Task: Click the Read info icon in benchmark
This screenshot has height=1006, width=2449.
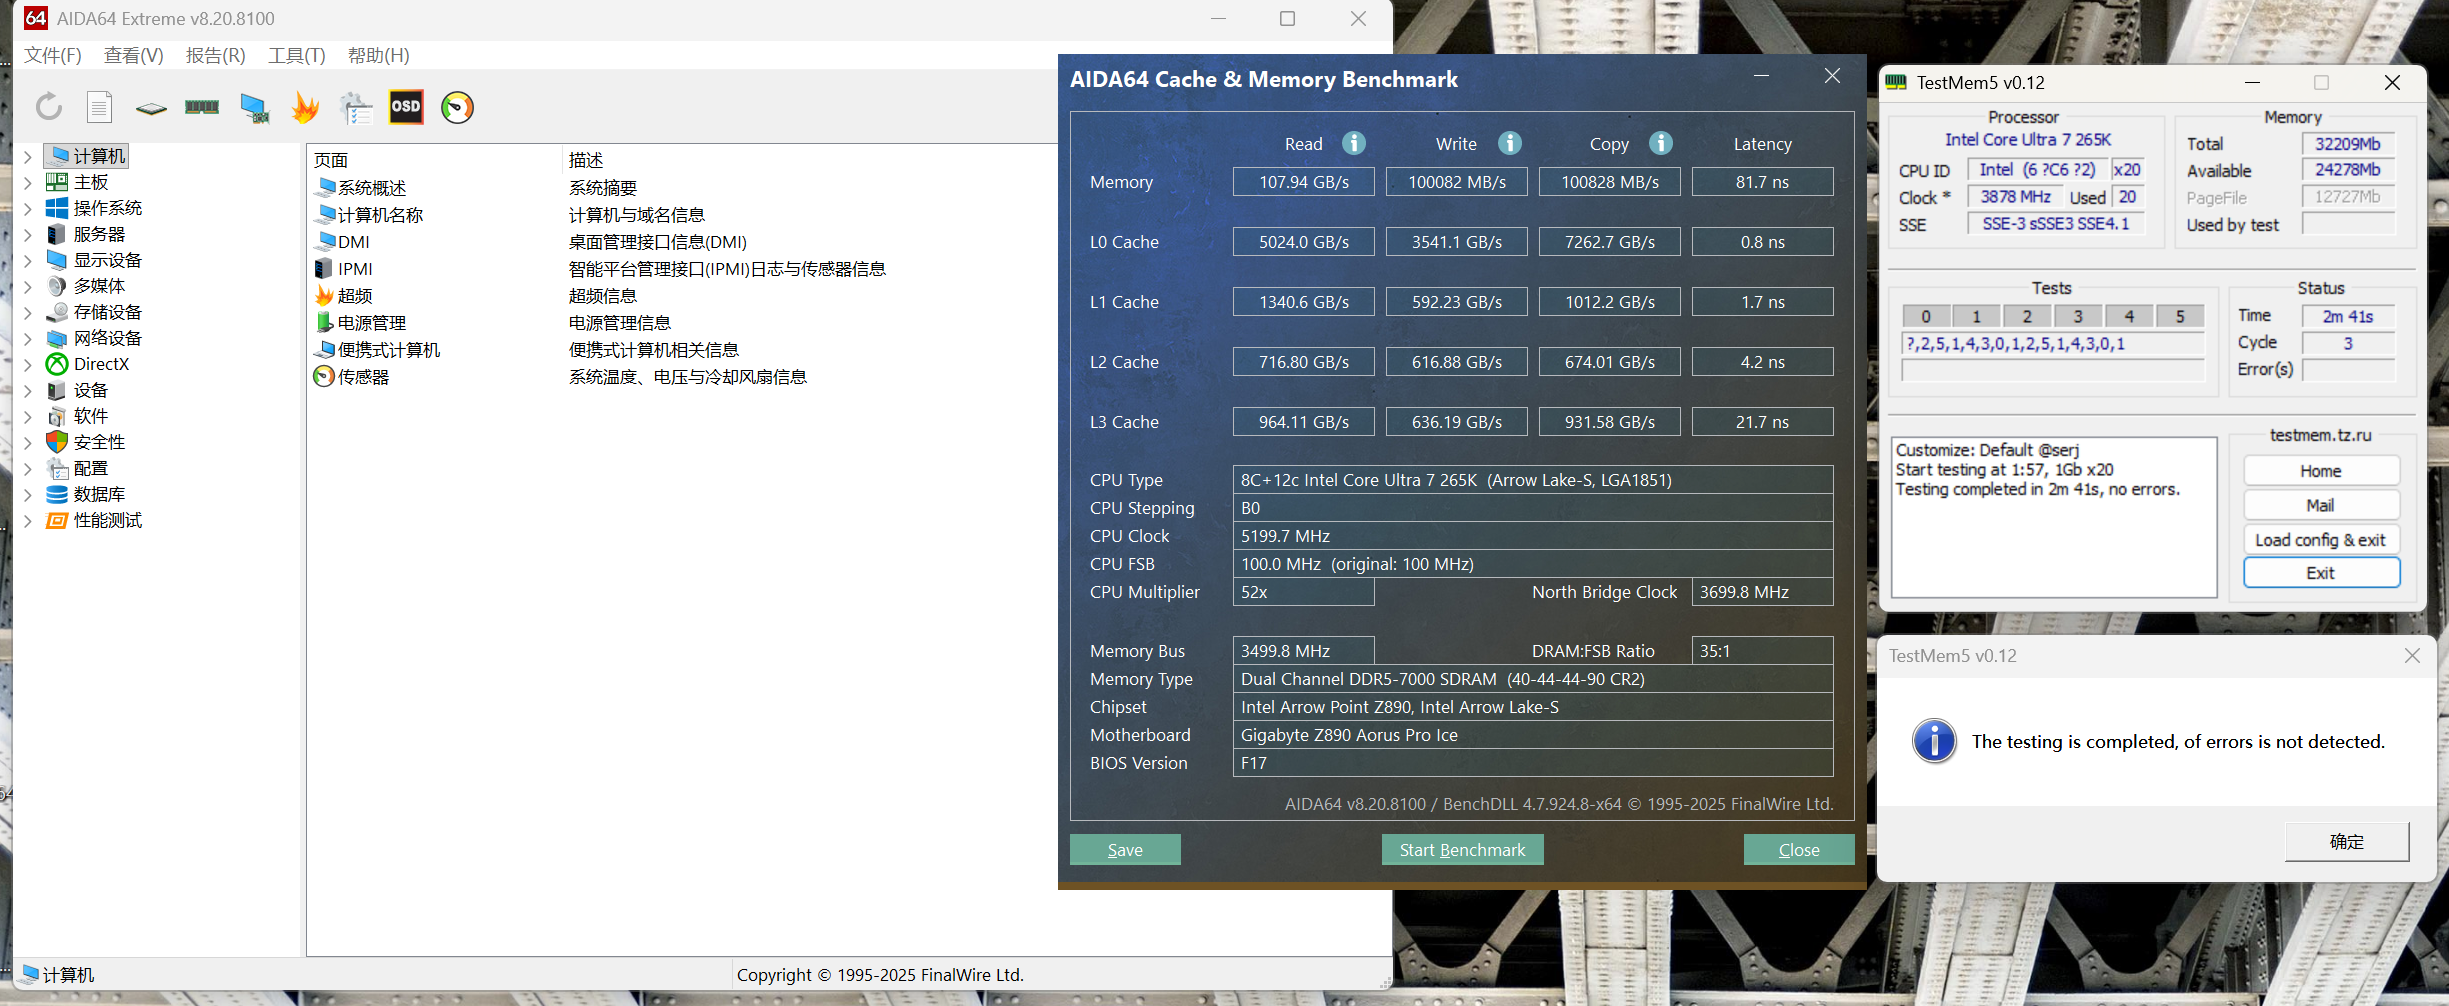Action: click(x=1354, y=143)
